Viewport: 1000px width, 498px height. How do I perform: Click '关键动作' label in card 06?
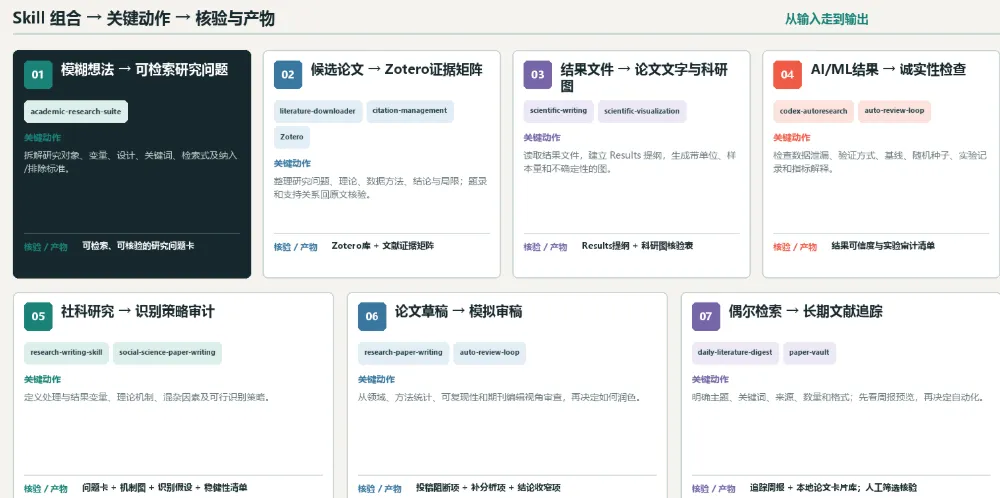coord(376,379)
